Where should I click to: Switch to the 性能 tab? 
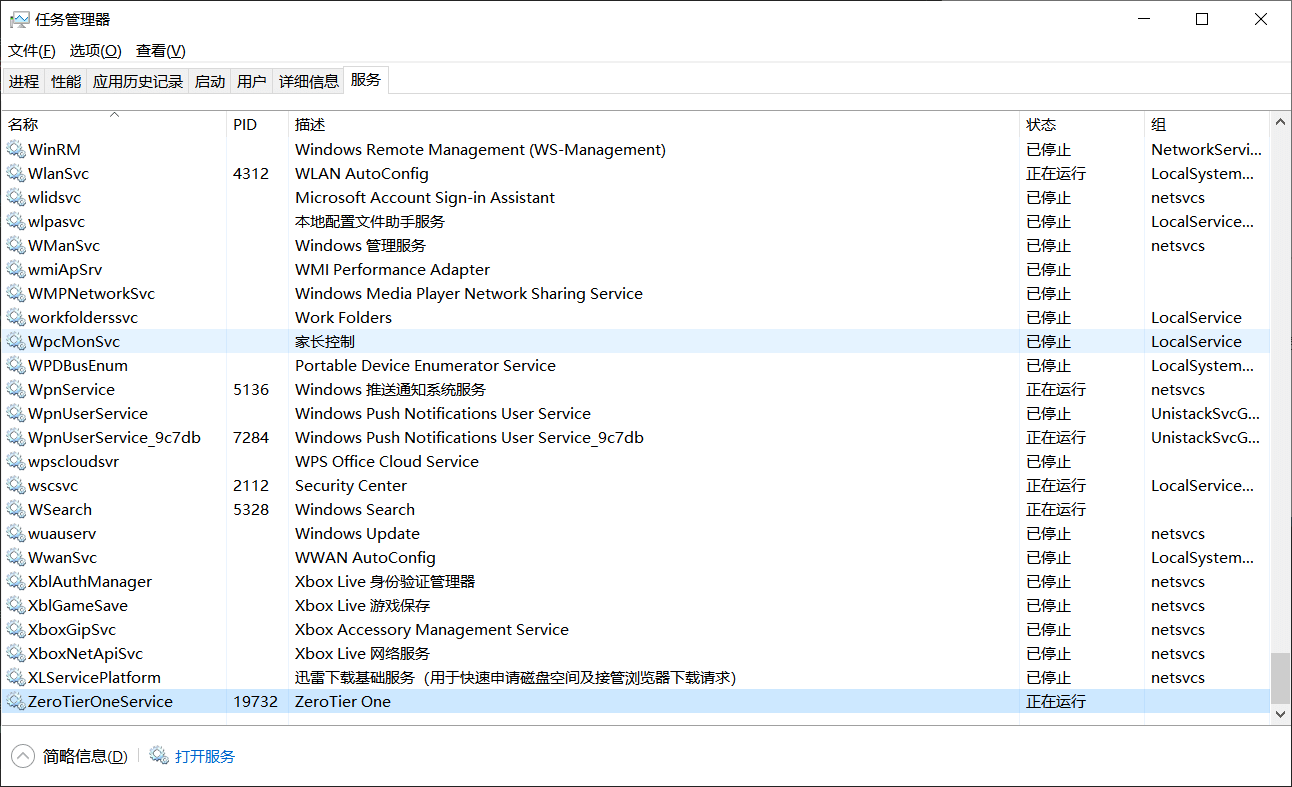coord(66,82)
